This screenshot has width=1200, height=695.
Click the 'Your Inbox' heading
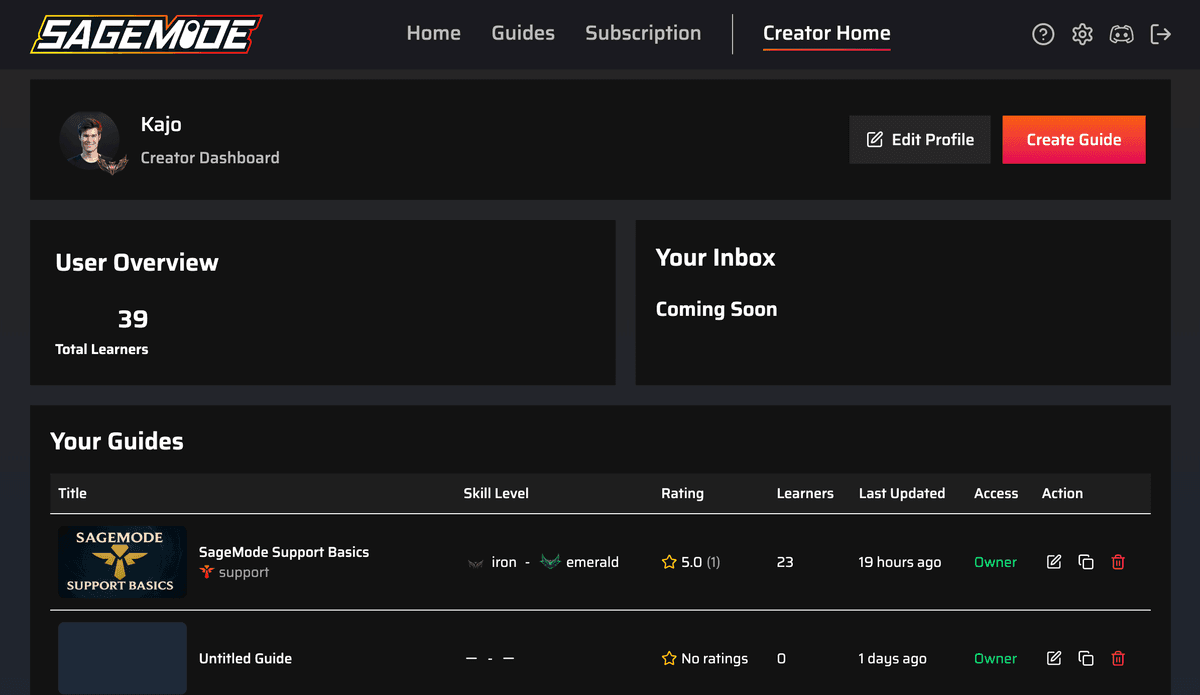click(x=715, y=257)
